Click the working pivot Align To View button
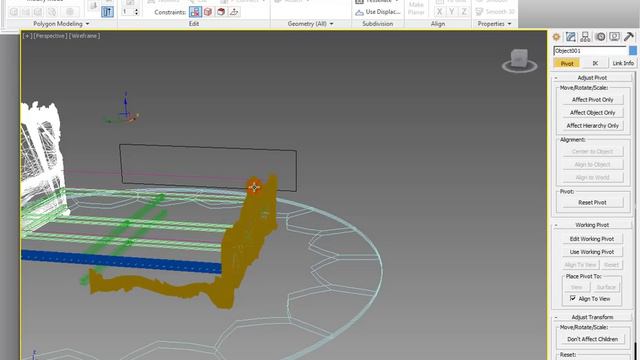 pyautogui.click(x=580, y=265)
